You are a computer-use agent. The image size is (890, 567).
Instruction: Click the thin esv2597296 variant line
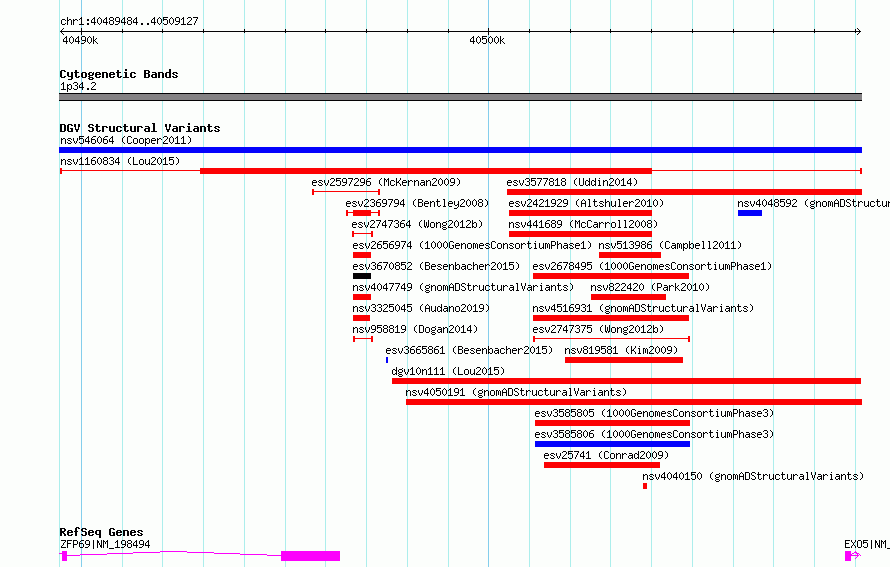pos(346,192)
